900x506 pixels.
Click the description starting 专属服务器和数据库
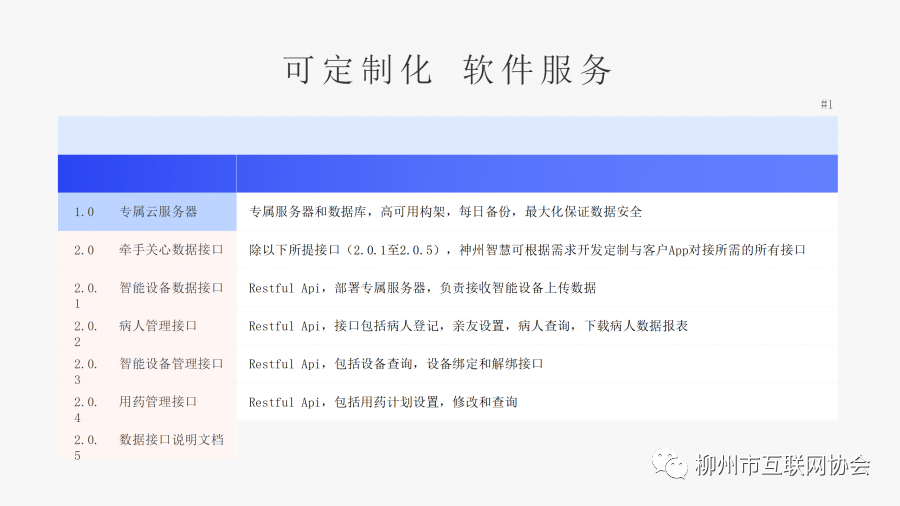445,212
